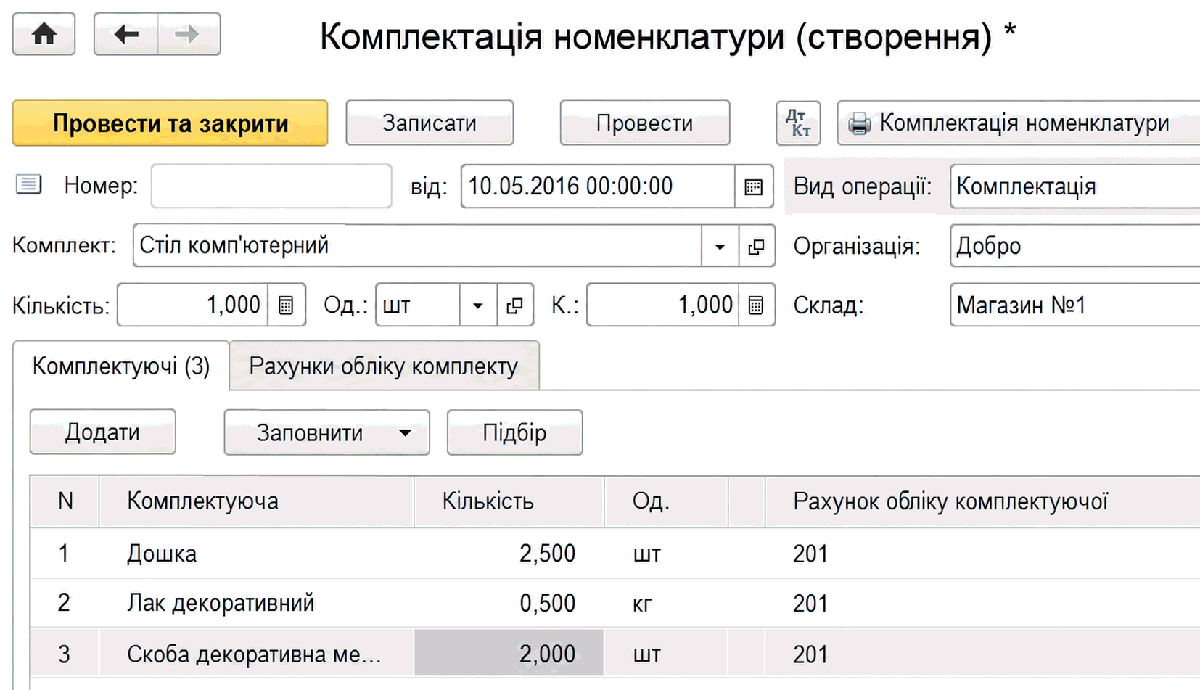
Task: Click the Комплектуюча column header
Action: pyautogui.click(x=256, y=501)
